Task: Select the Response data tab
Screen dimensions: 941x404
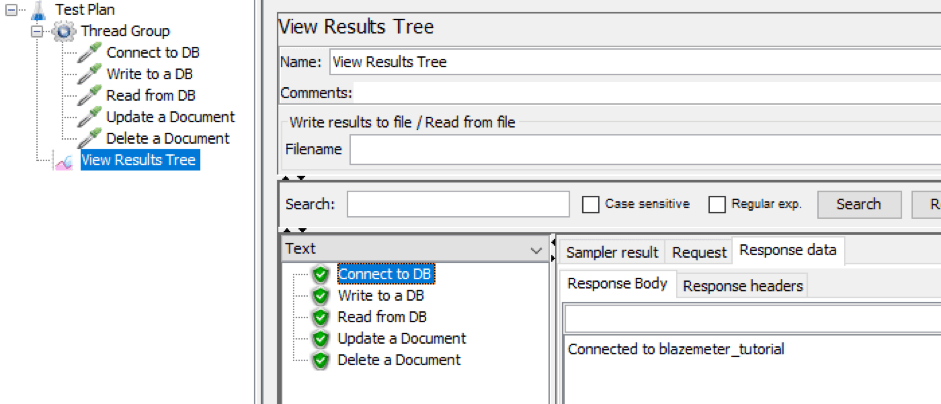Action: click(788, 250)
